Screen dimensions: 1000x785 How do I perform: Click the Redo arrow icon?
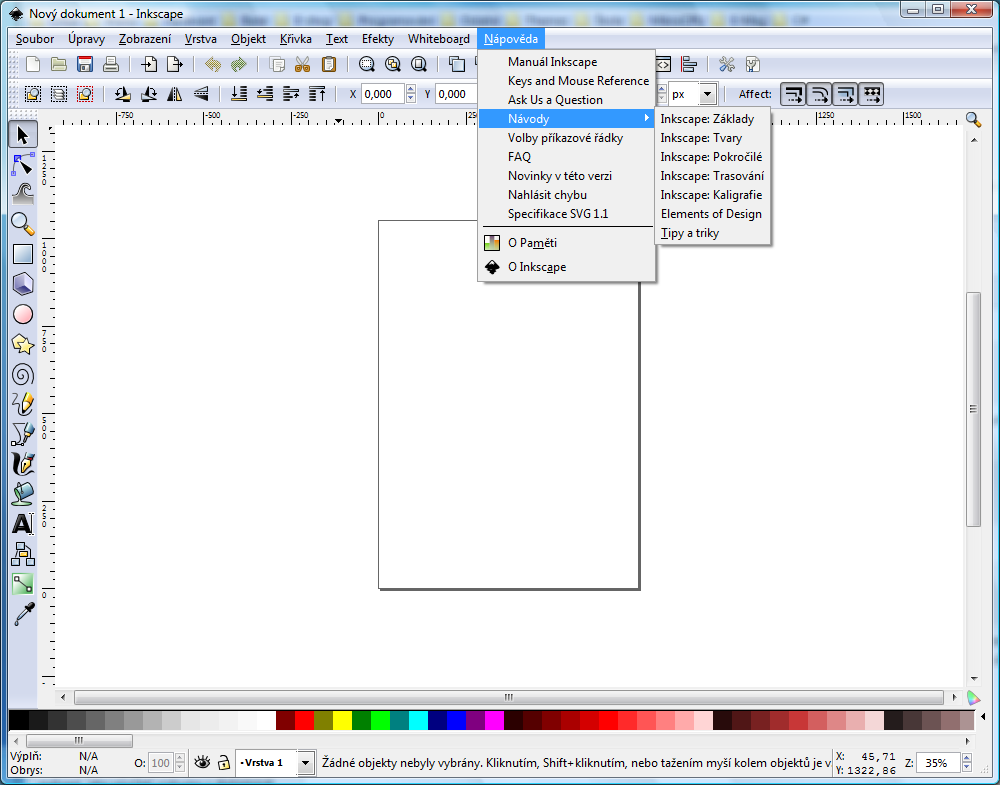click(x=239, y=64)
